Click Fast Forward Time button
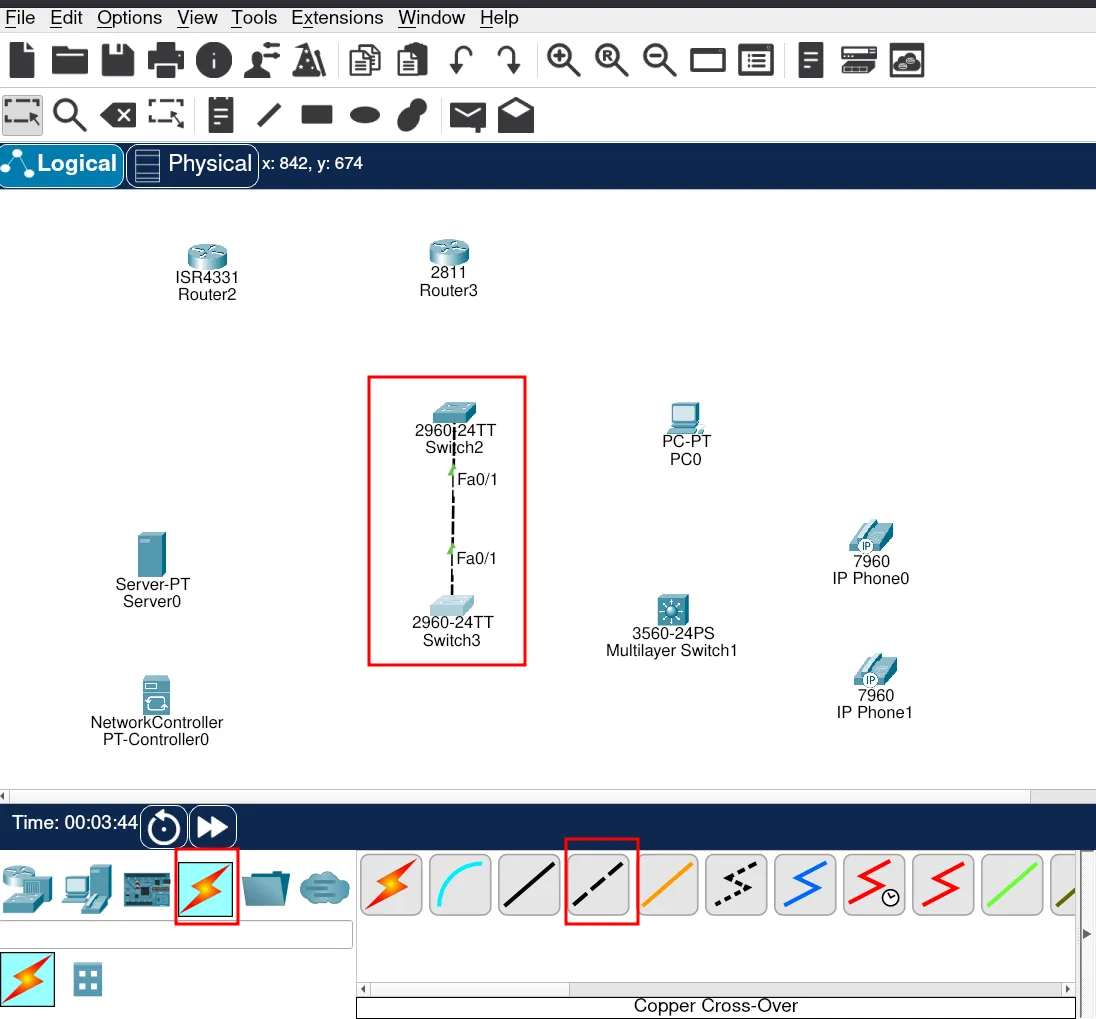The image size is (1096, 1019). click(212, 827)
